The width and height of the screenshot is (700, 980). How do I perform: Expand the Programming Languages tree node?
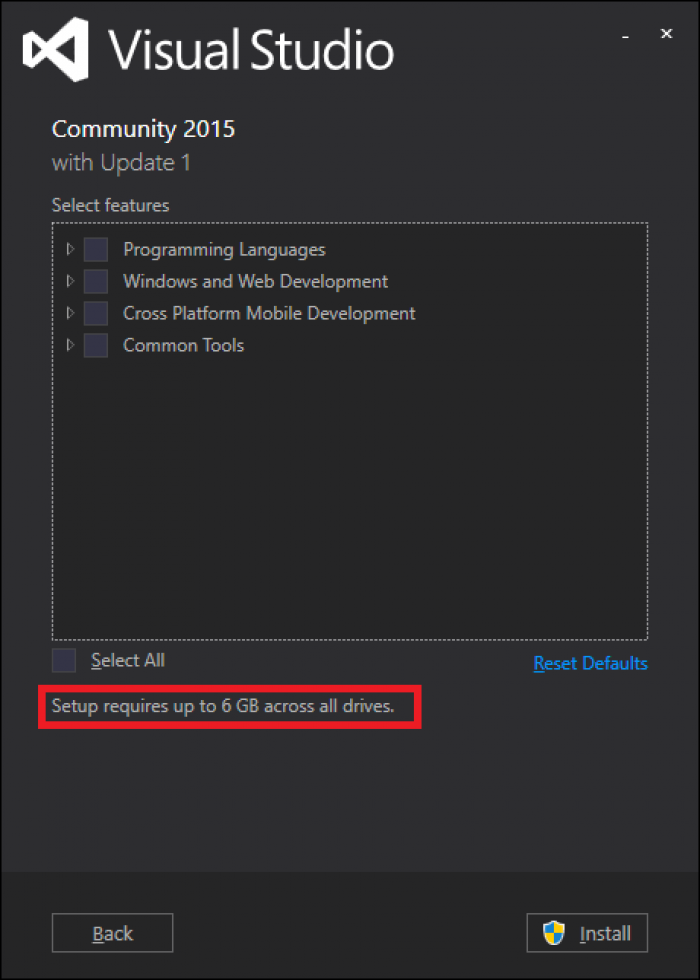point(71,249)
